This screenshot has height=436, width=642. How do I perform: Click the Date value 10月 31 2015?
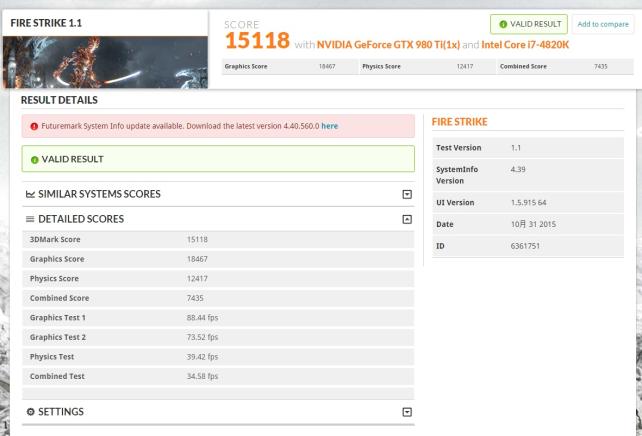(533, 224)
